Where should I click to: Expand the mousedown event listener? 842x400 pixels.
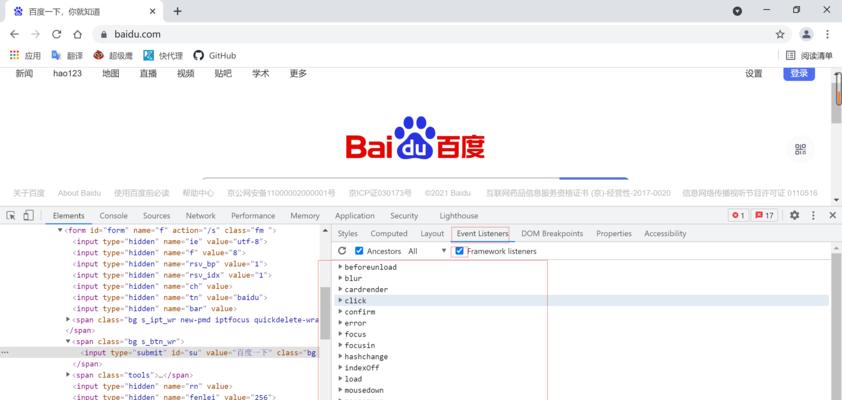pyautogui.click(x=340, y=390)
